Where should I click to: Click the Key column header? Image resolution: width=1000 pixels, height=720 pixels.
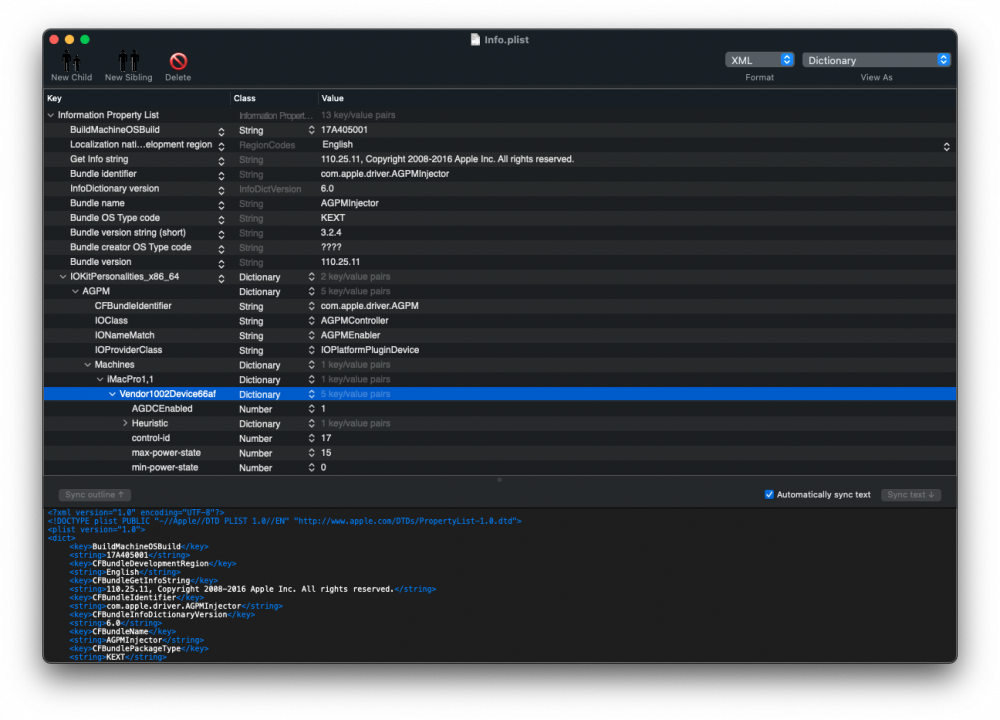pos(136,98)
